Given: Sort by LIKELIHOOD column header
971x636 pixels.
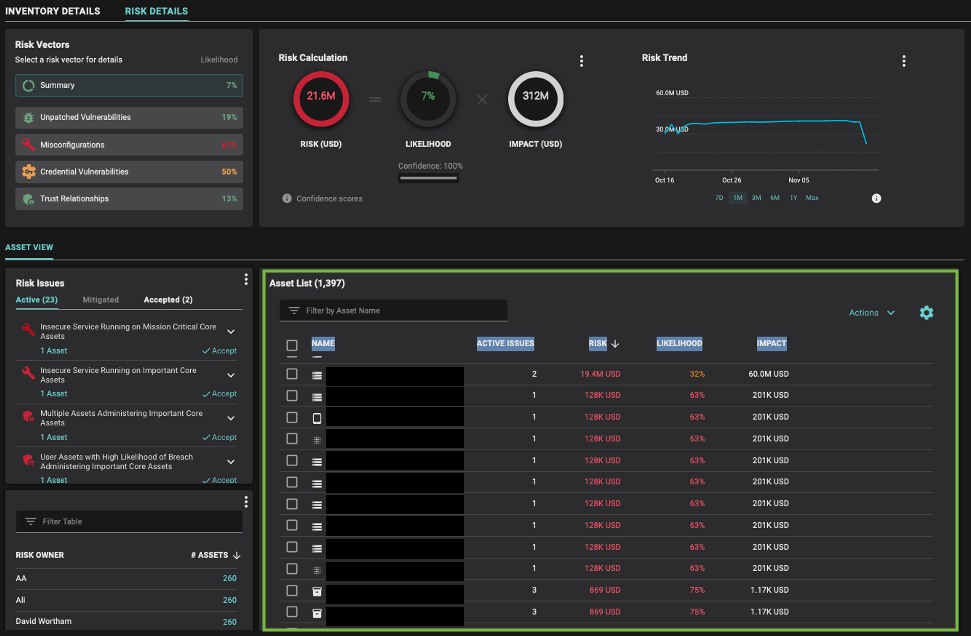Looking at the screenshot, I should point(679,344).
